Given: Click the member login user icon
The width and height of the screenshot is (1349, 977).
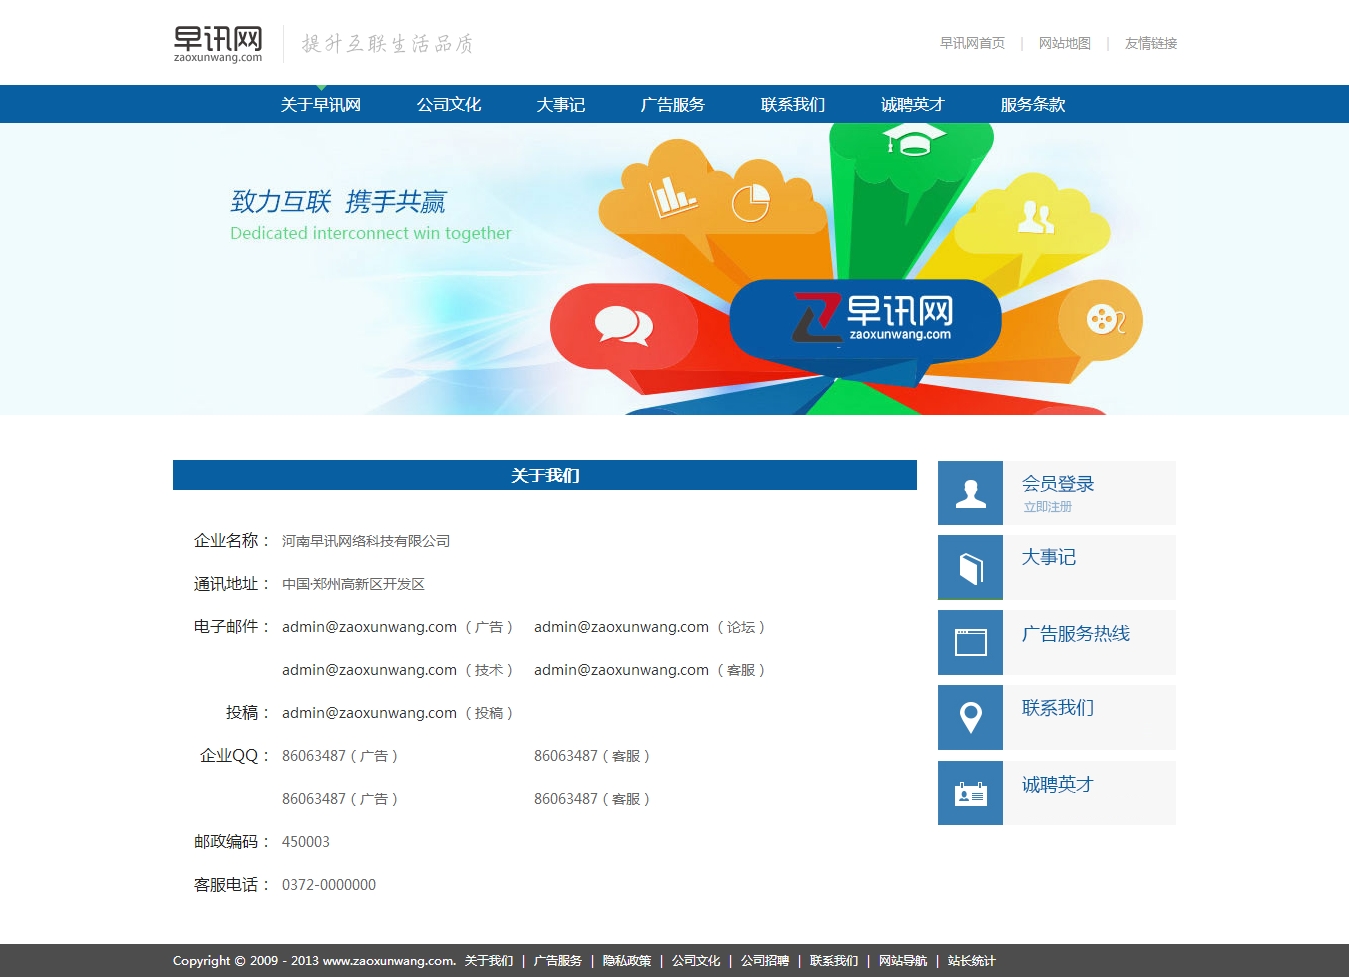Looking at the screenshot, I should [970, 493].
